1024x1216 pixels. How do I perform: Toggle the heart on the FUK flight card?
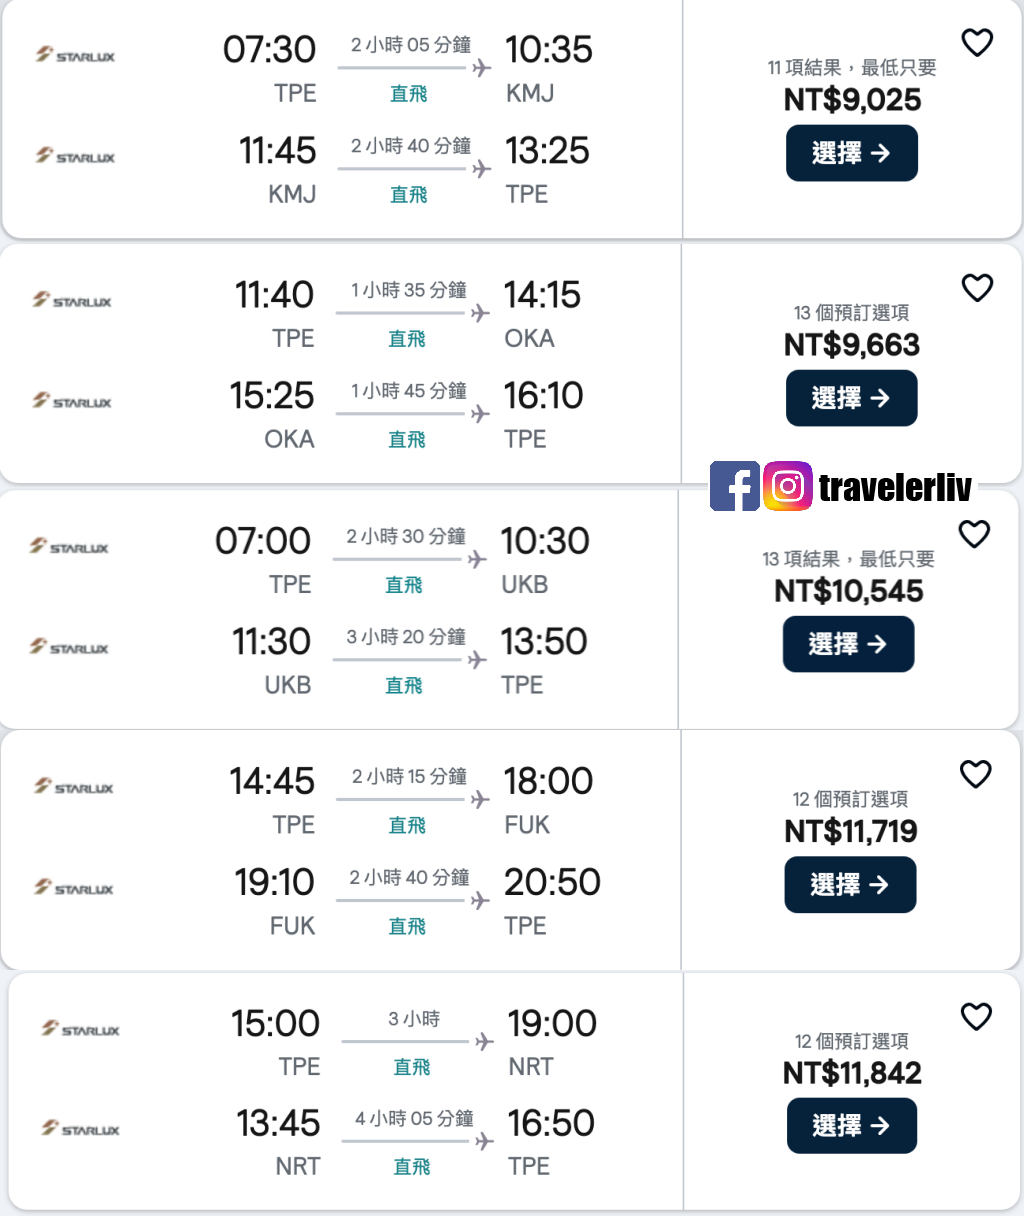(975, 773)
